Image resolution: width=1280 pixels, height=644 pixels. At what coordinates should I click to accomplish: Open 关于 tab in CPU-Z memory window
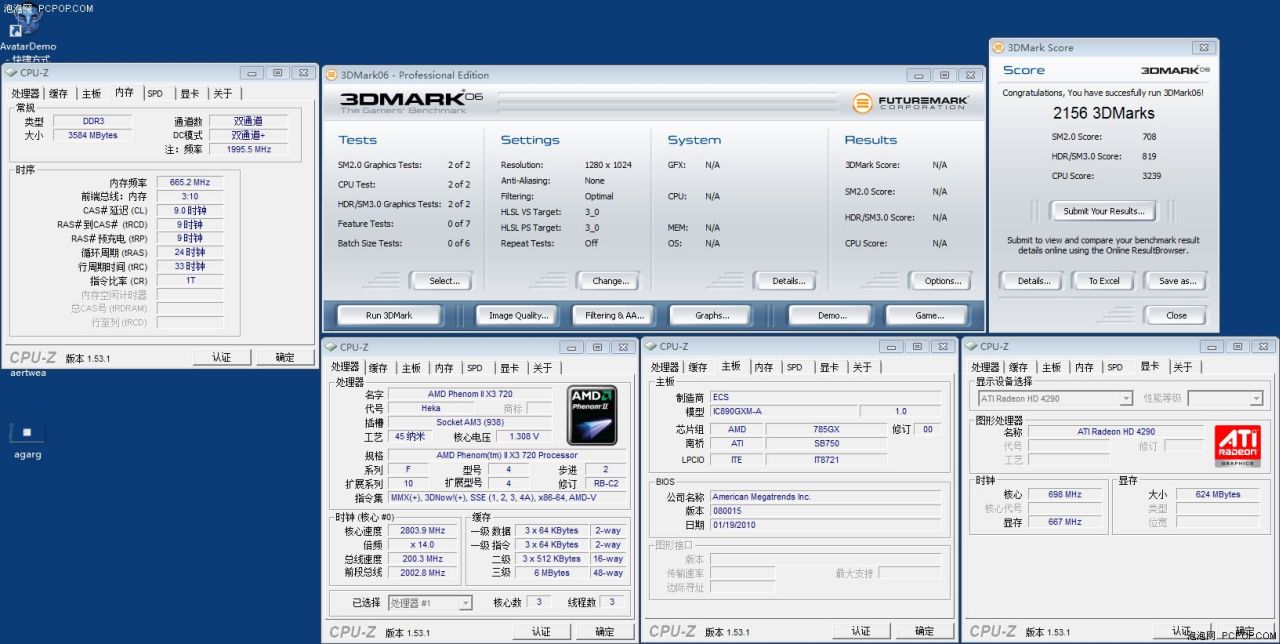(x=222, y=93)
